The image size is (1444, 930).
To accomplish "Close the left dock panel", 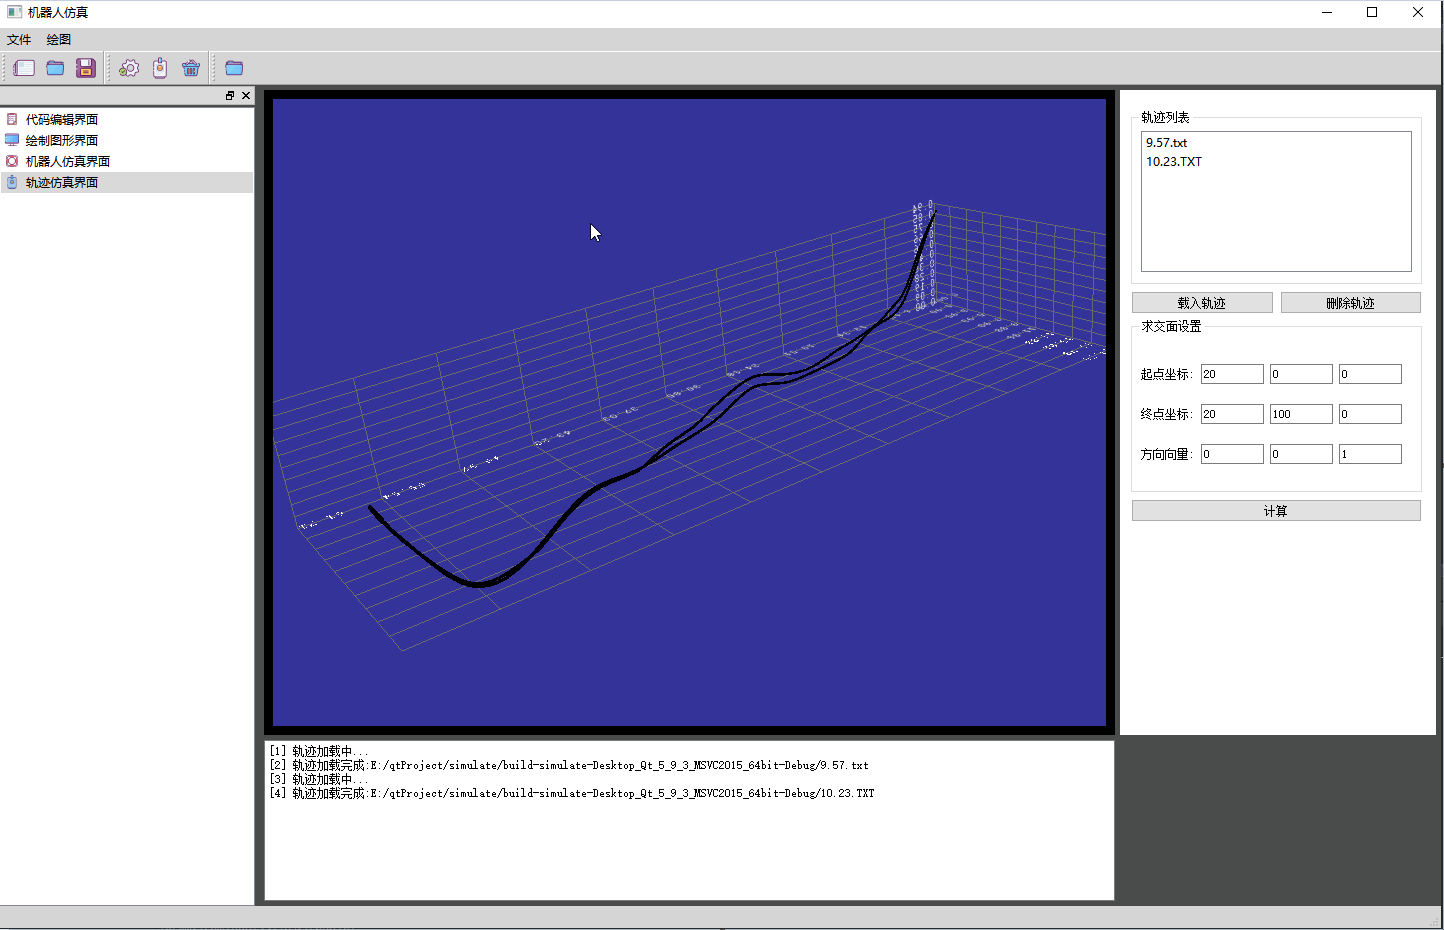I will 246,96.
